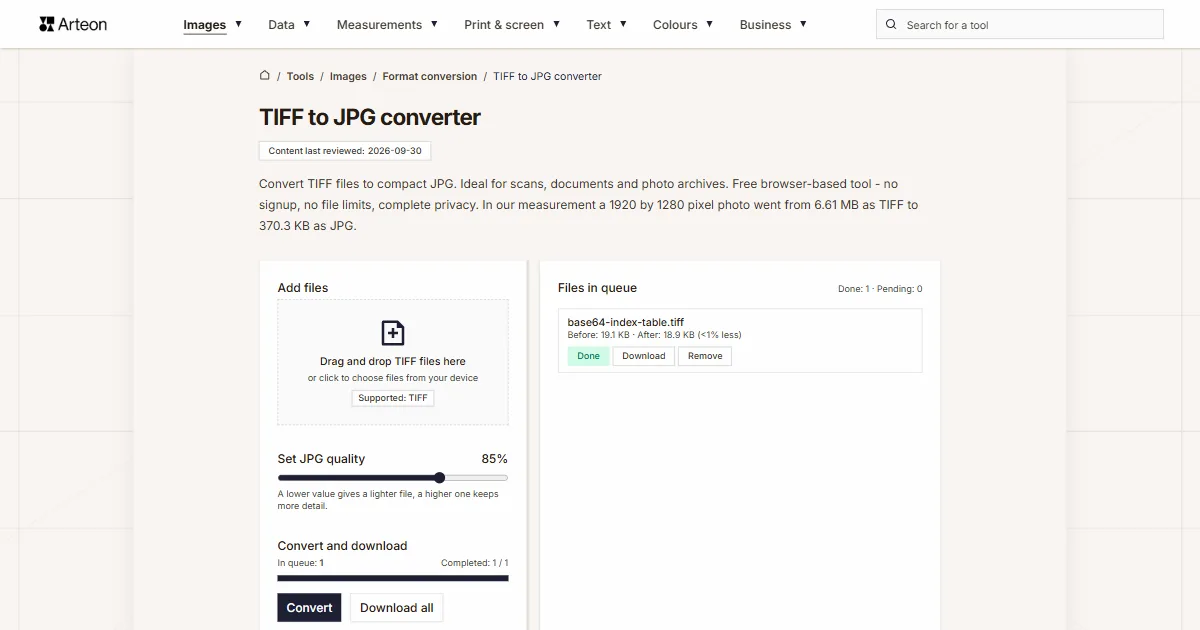1200x630 pixels.
Task: Click the Download all button
Action: [x=397, y=607]
